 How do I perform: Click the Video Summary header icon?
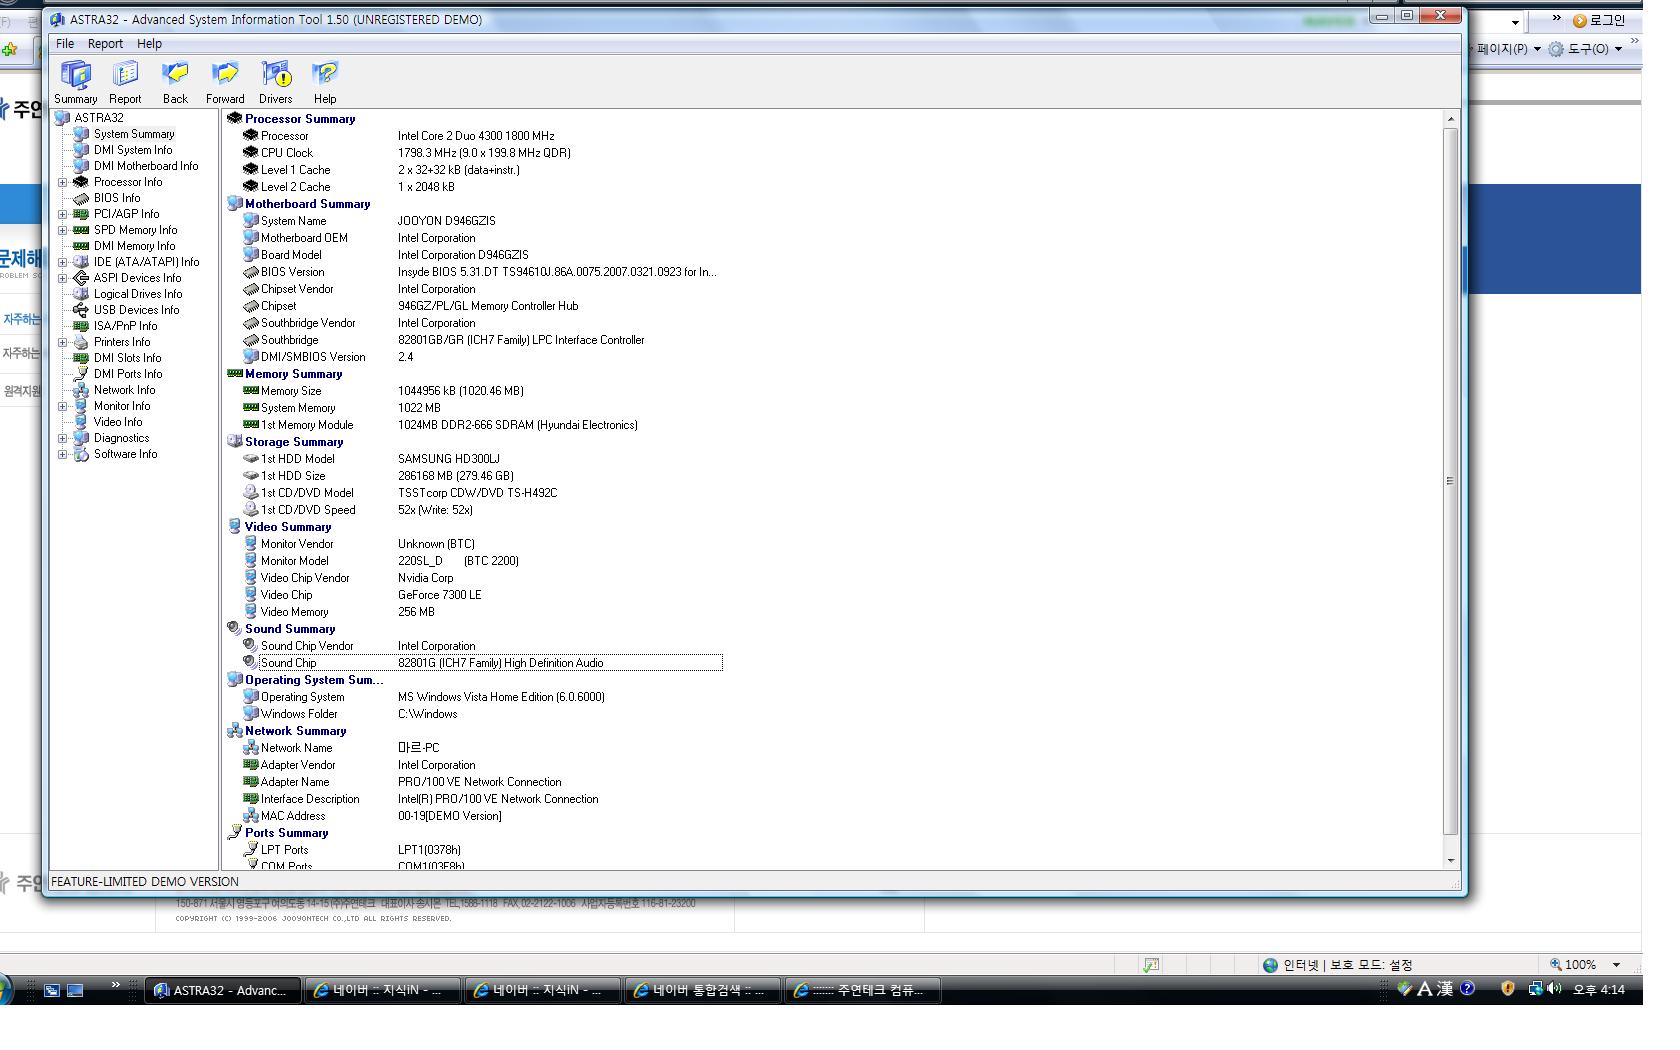tap(235, 526)
